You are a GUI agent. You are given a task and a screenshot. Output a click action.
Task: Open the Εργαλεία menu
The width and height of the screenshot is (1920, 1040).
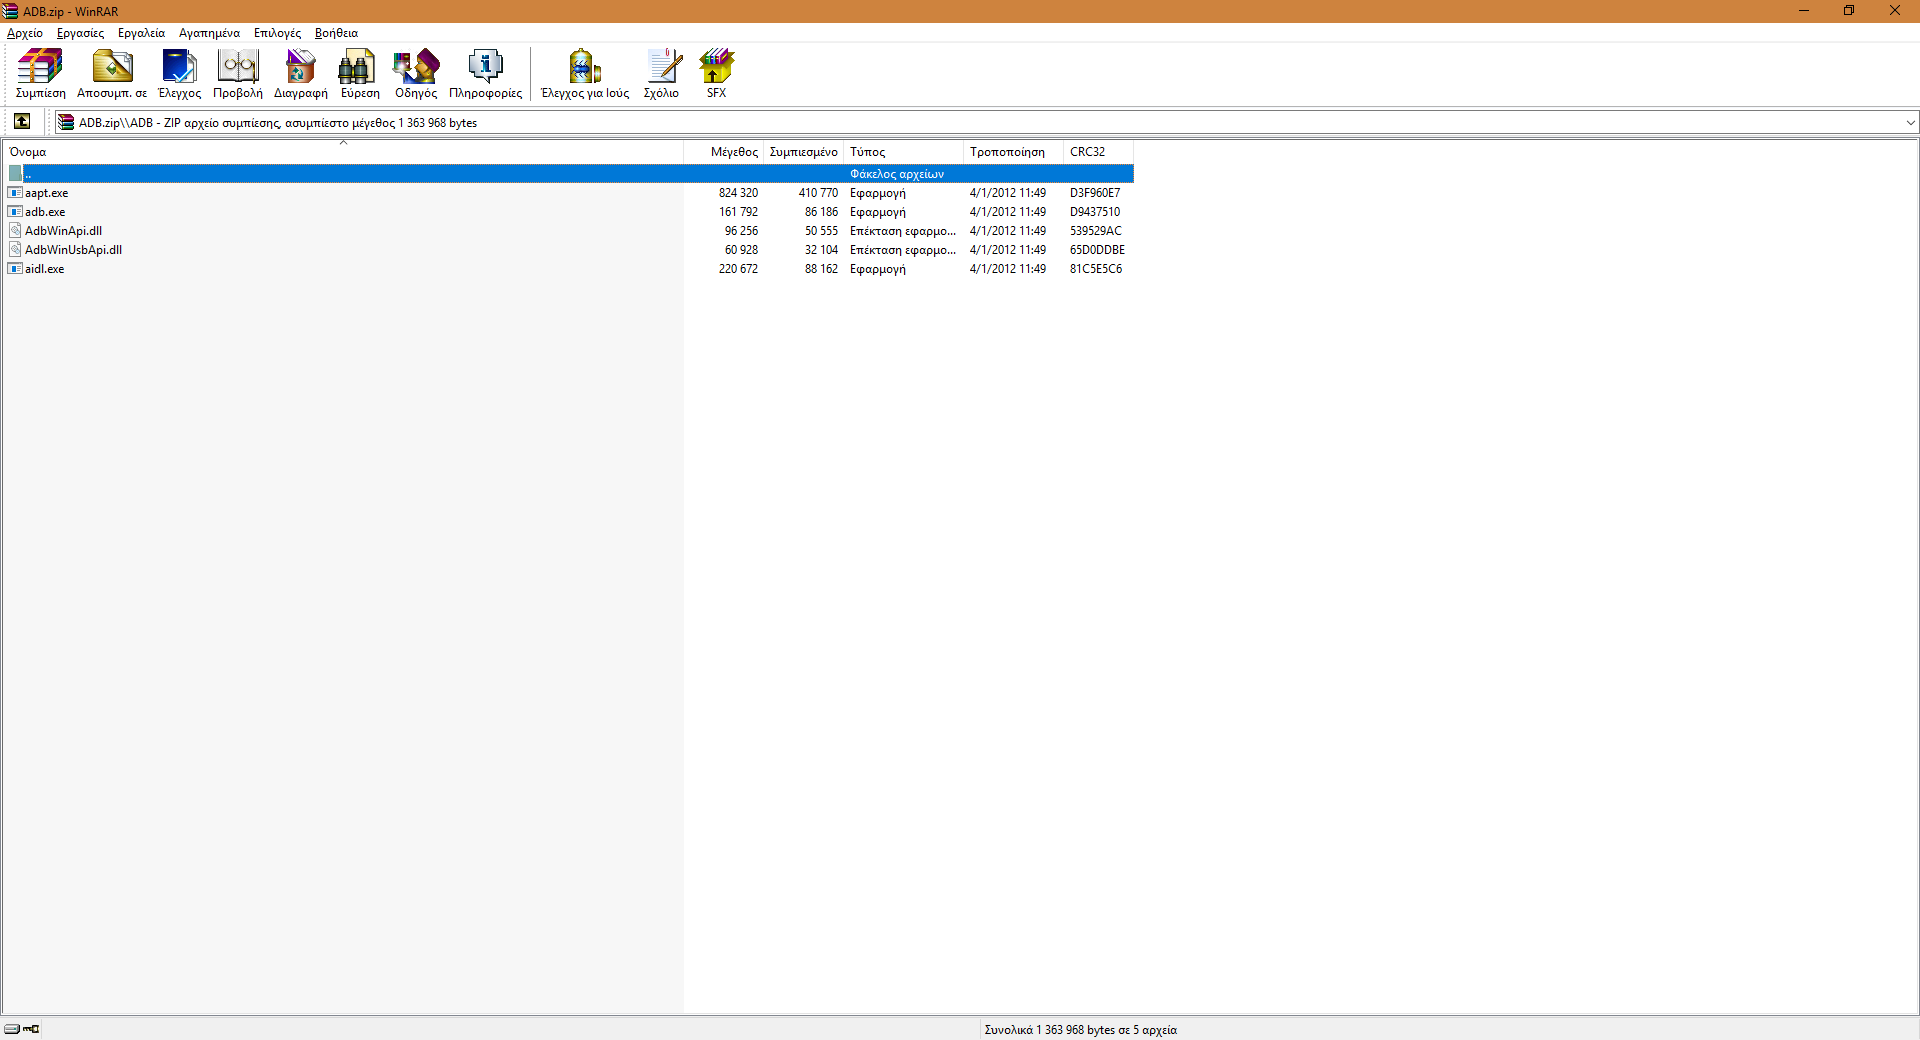click(x=141, y=33)
